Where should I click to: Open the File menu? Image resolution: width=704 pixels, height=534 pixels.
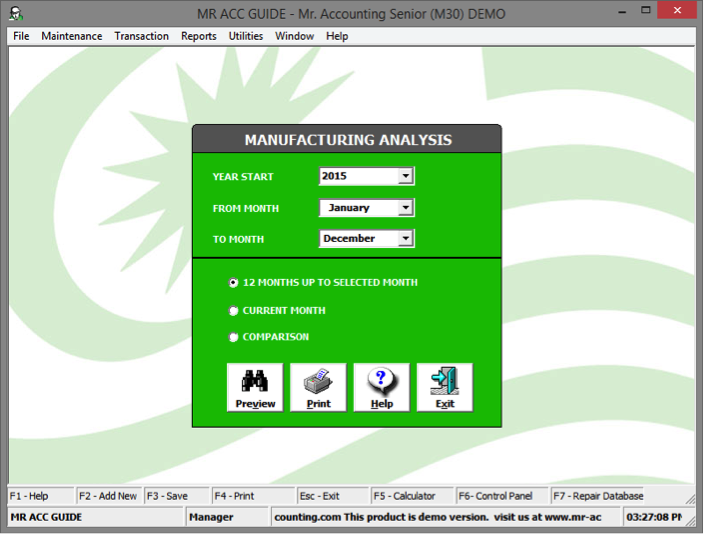click(21, 36)
